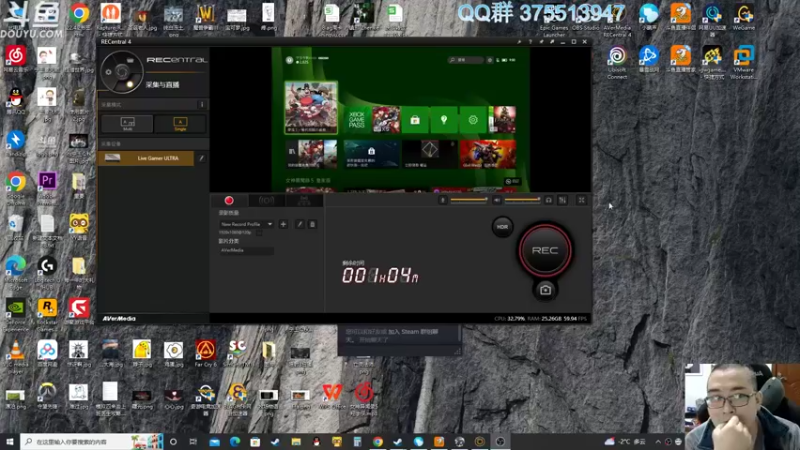800x450 pixels.
Task: Open Overwatch desktop shortcut
Action: pyautogui.click(x=47, y=396)
